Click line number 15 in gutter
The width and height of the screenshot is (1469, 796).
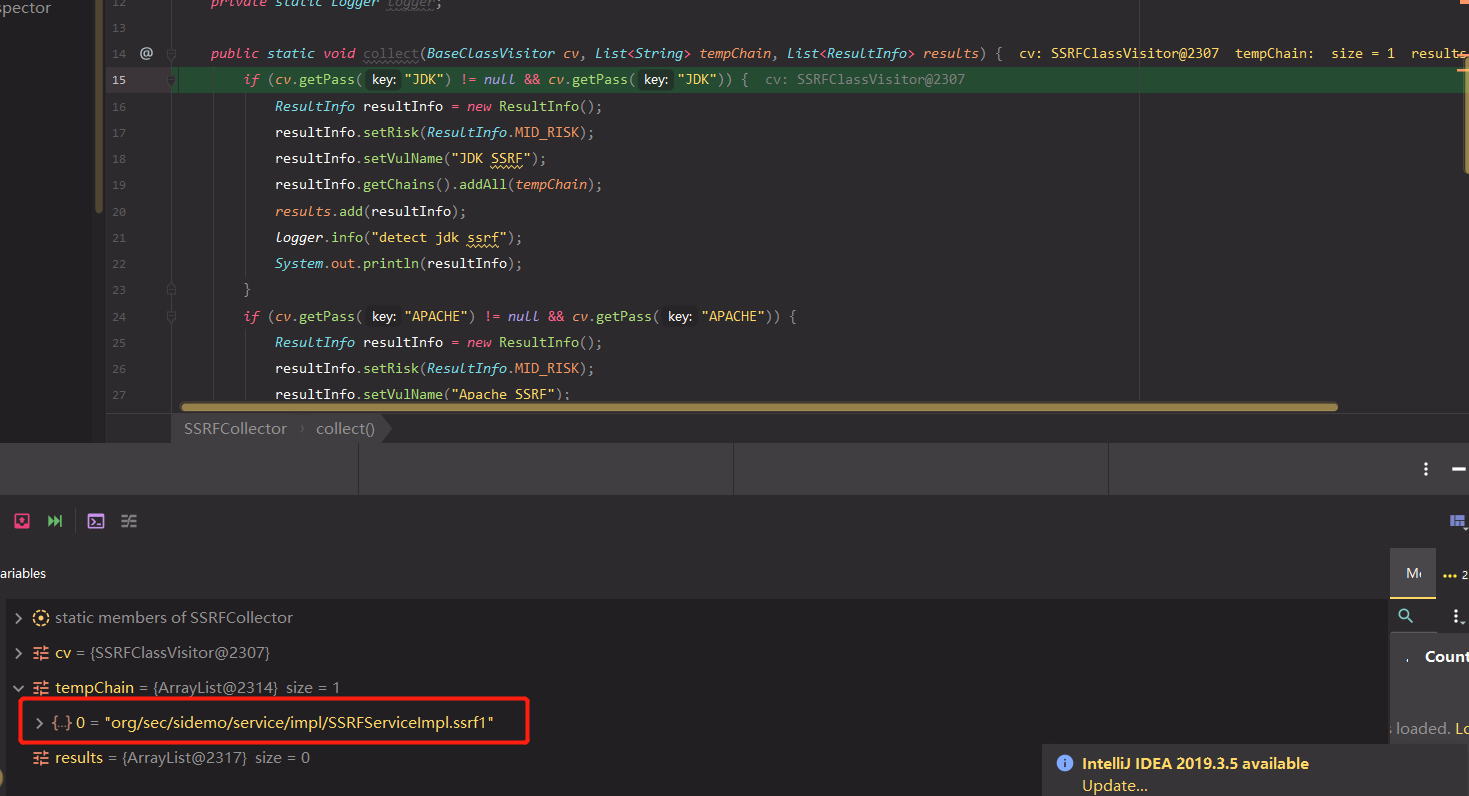tap(119, 80)
